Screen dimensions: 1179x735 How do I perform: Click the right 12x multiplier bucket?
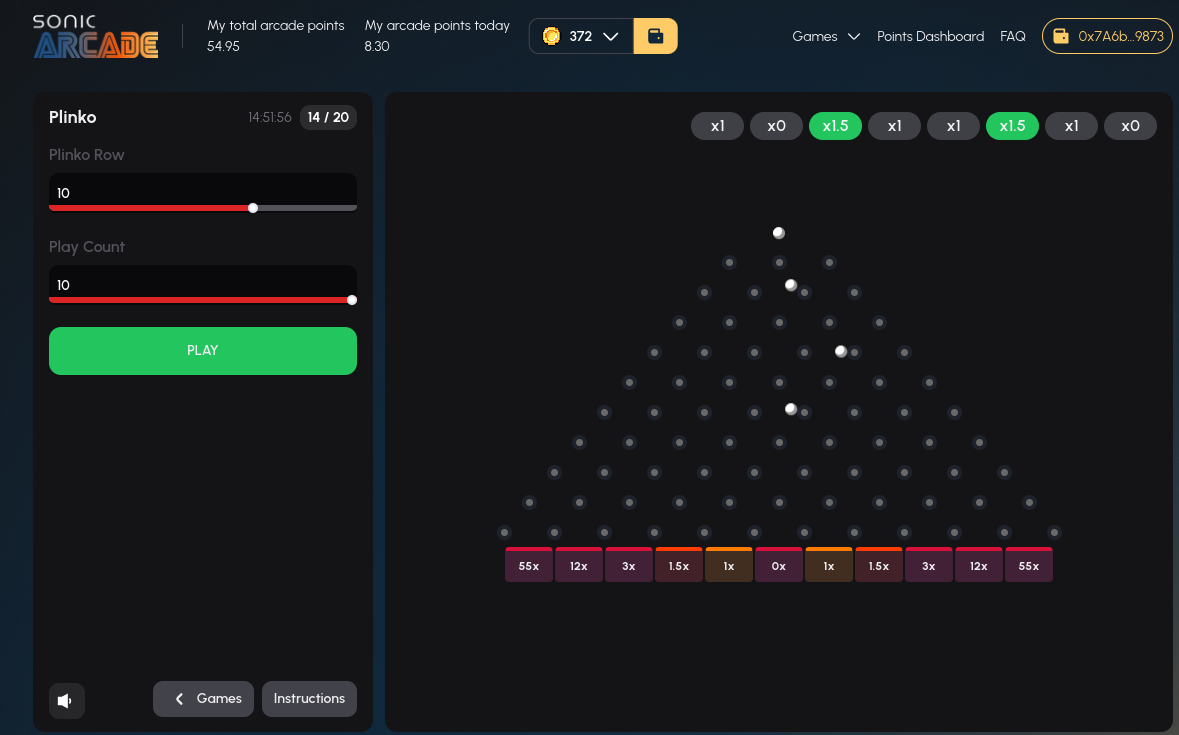pos(978,564)
